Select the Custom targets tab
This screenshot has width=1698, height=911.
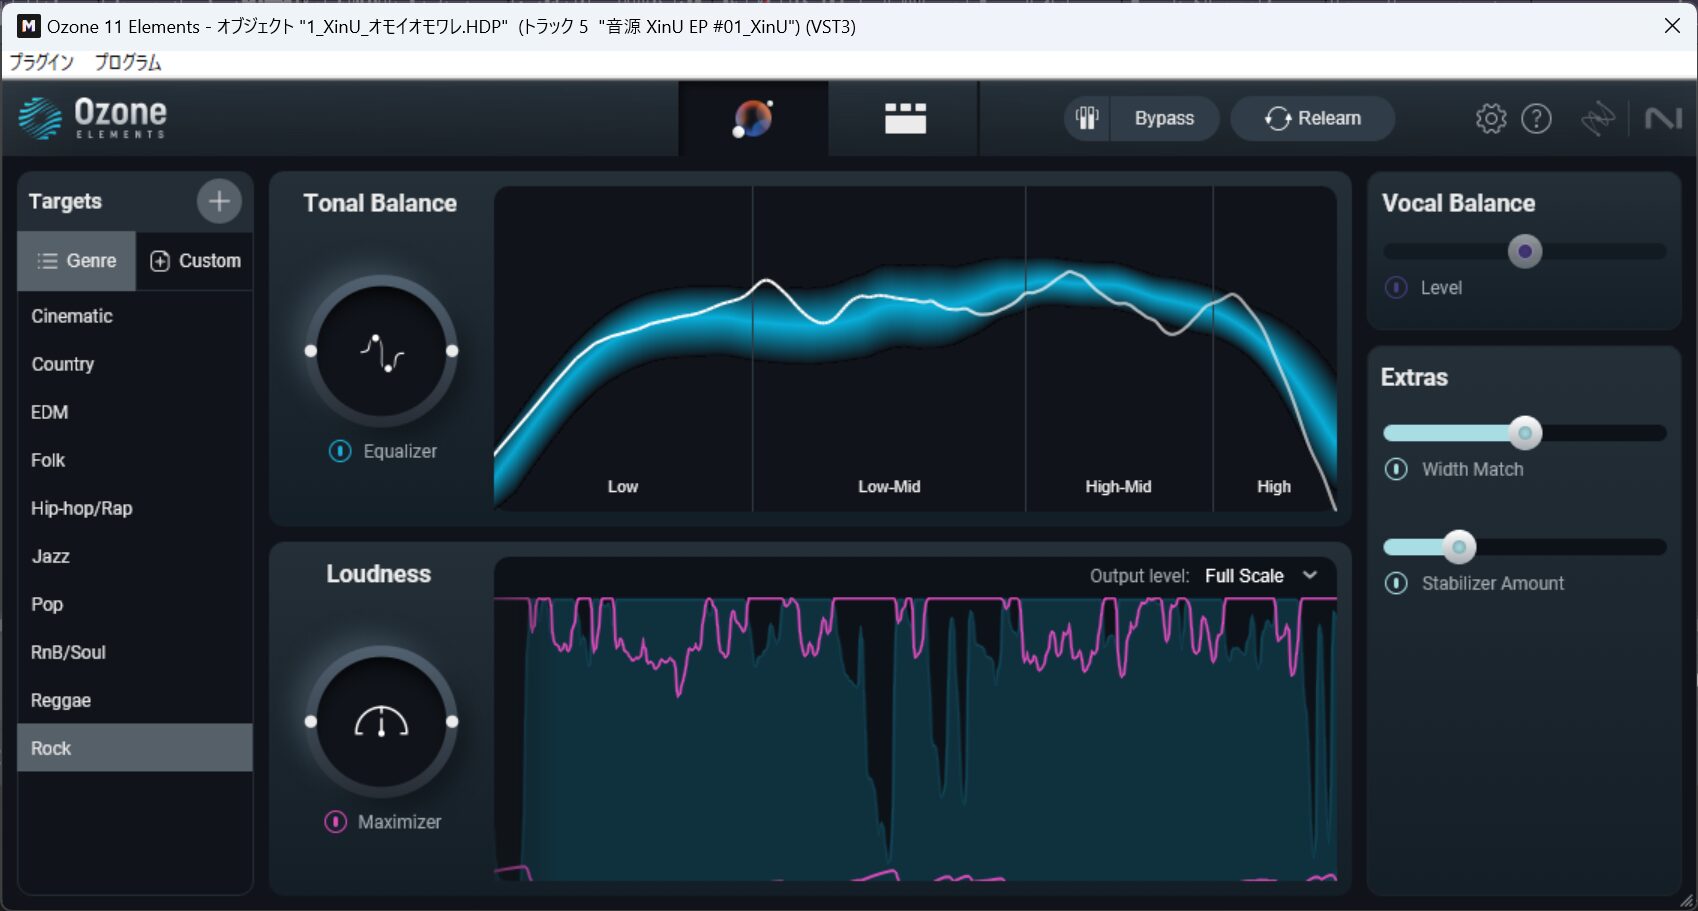tap(195, 261)
